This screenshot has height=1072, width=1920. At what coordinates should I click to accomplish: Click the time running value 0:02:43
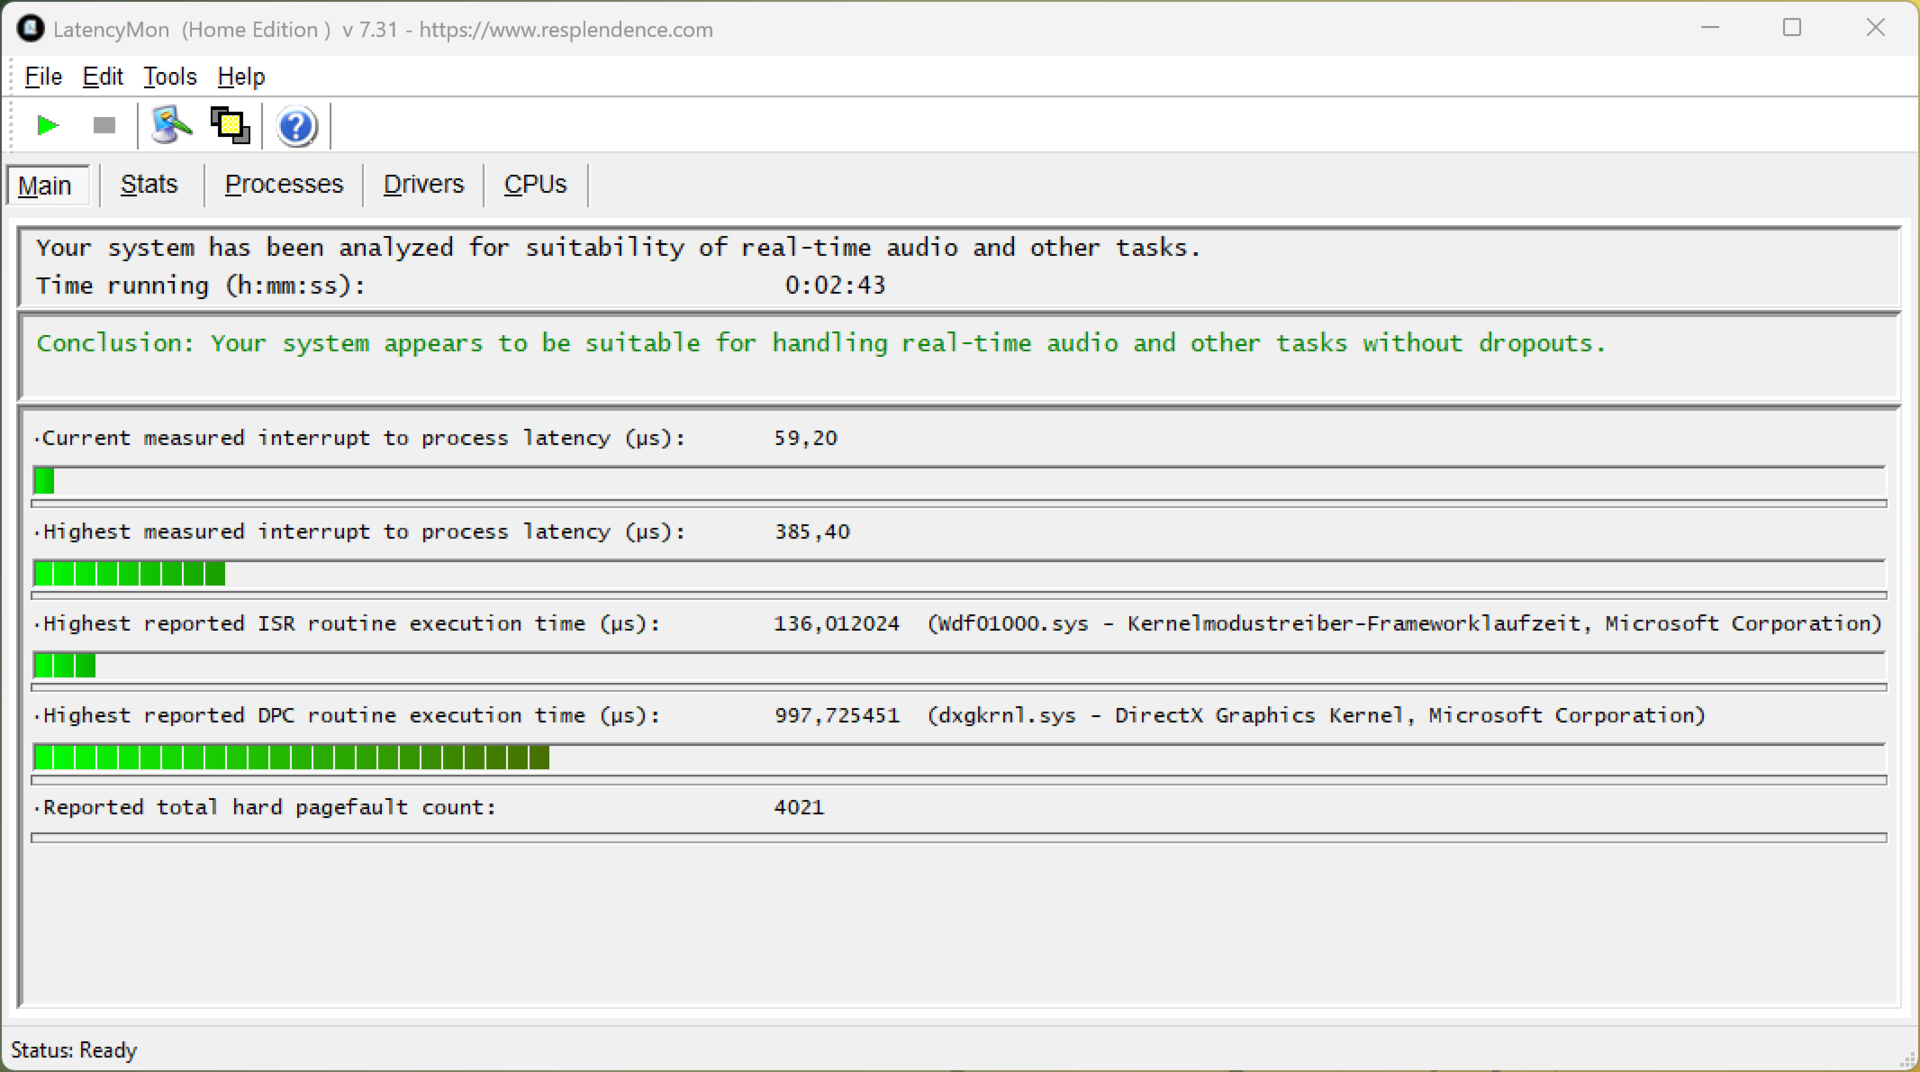point(835,285)
